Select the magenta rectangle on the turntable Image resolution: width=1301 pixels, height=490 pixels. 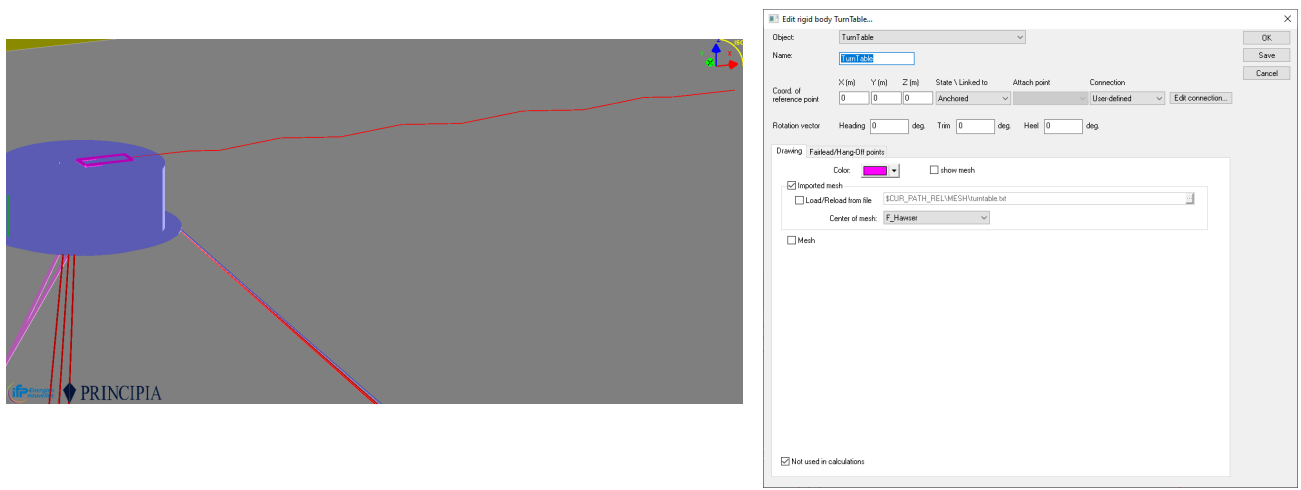click(x=103, y=160)
